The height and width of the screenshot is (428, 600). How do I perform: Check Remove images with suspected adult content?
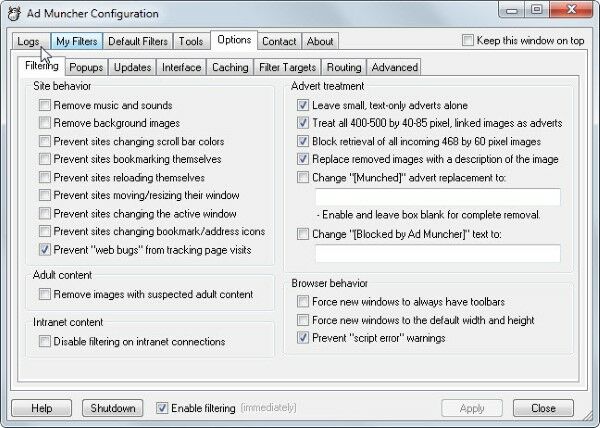[45, 294]
